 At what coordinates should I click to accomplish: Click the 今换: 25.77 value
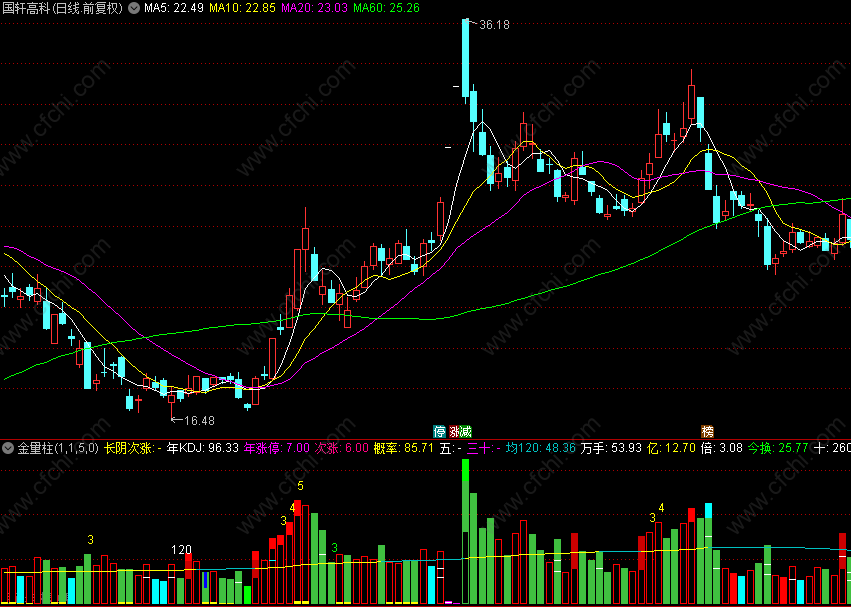click(778, 448)
